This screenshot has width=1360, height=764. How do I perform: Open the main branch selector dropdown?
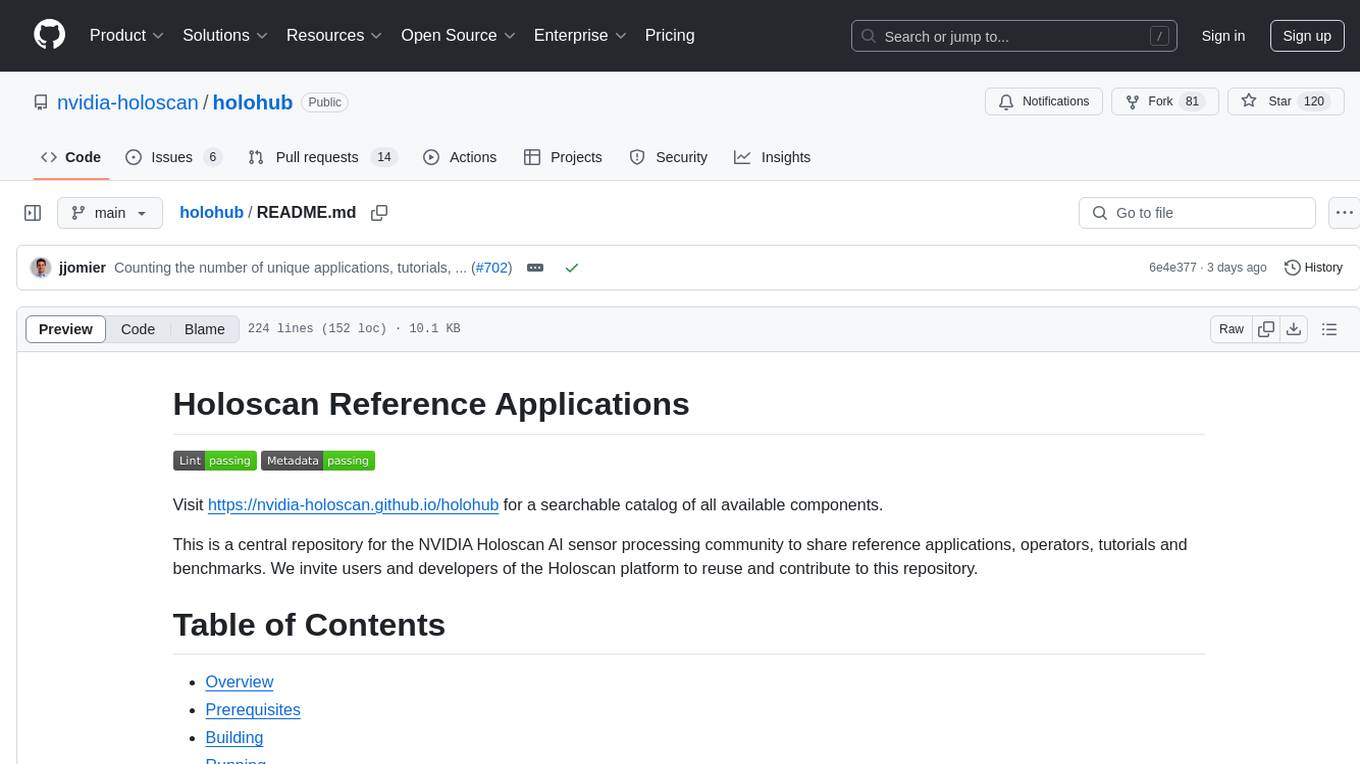click(110, 213)
